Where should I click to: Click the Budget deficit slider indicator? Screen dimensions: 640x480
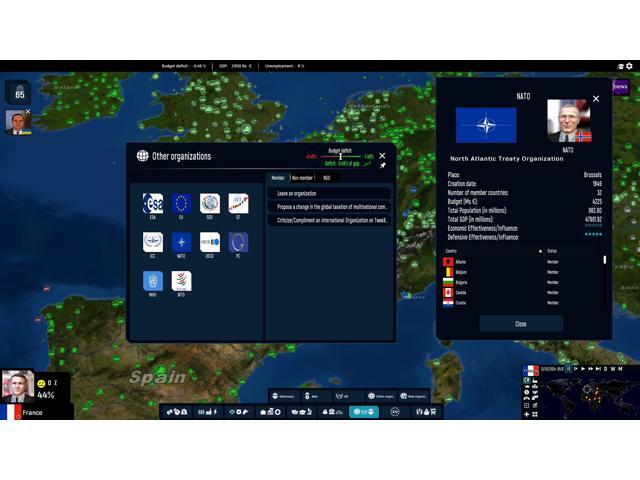(341, 156)
